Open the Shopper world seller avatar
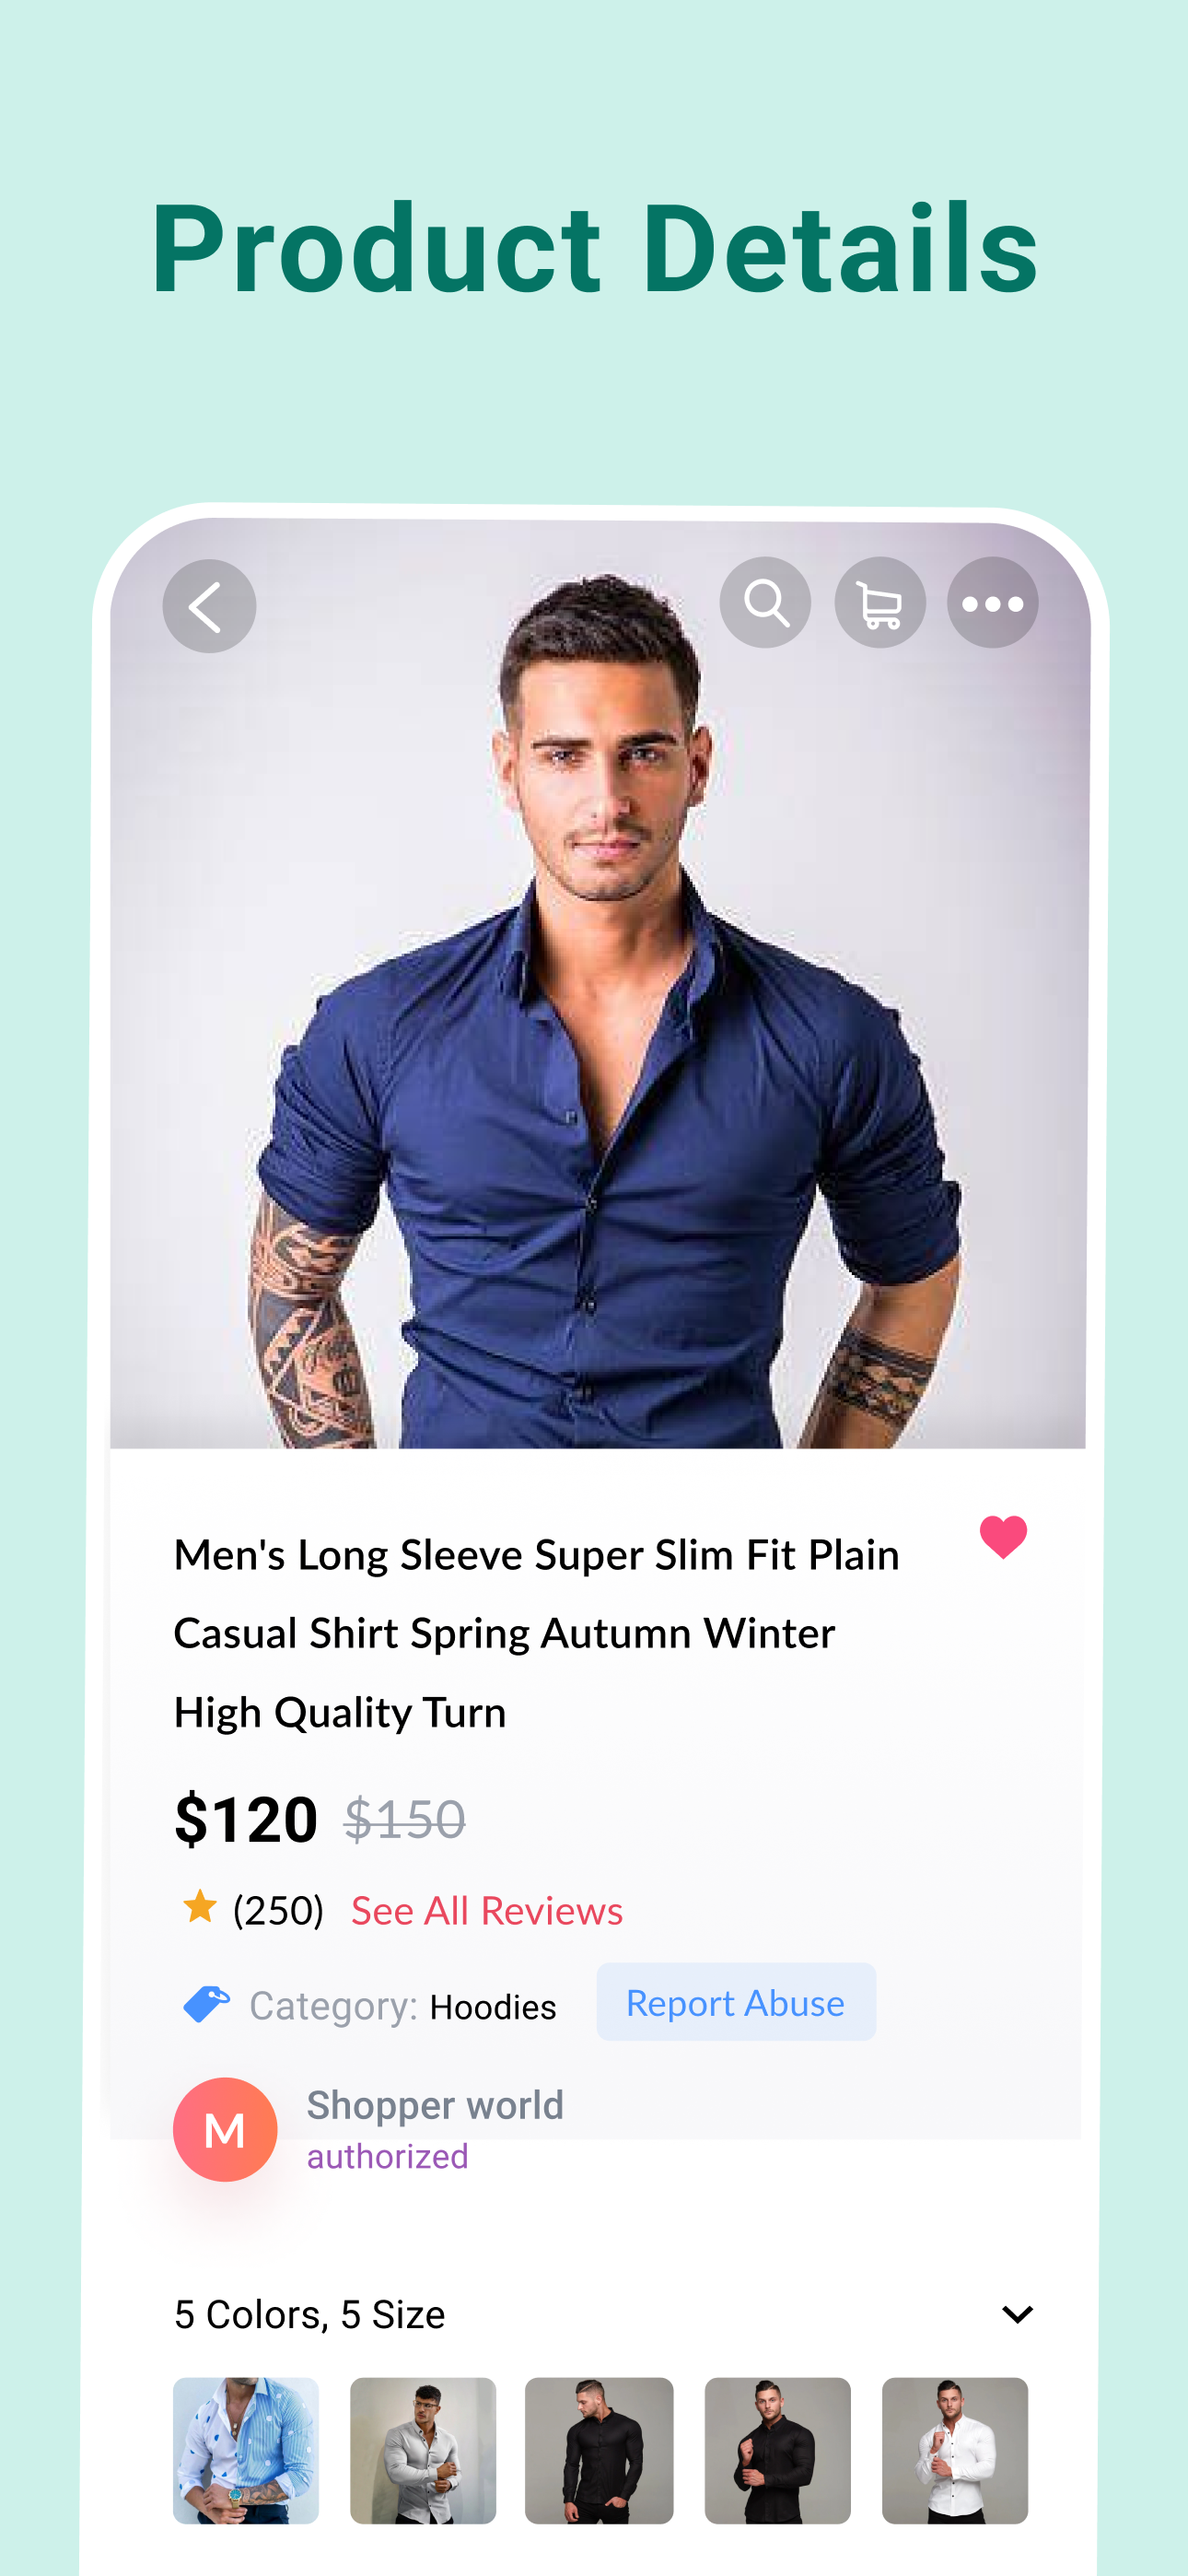The width and height of the screenshot is (1188, 2576). pyautogui.click(x=225, y=2129)
